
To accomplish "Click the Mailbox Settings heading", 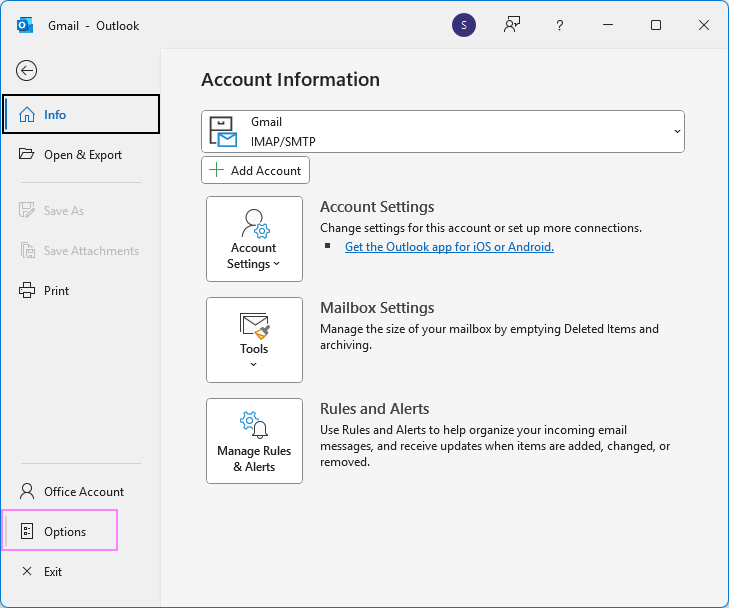I will [377, 308].
